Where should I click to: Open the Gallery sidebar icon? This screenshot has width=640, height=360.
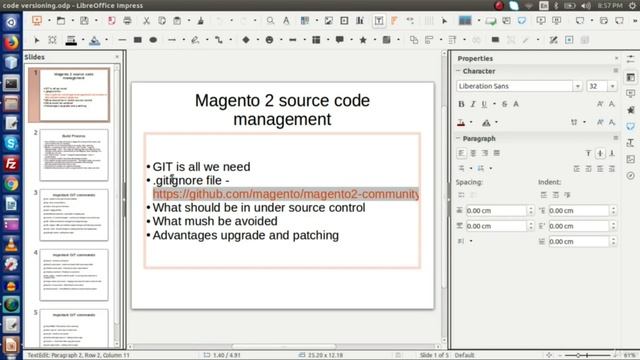631,159
